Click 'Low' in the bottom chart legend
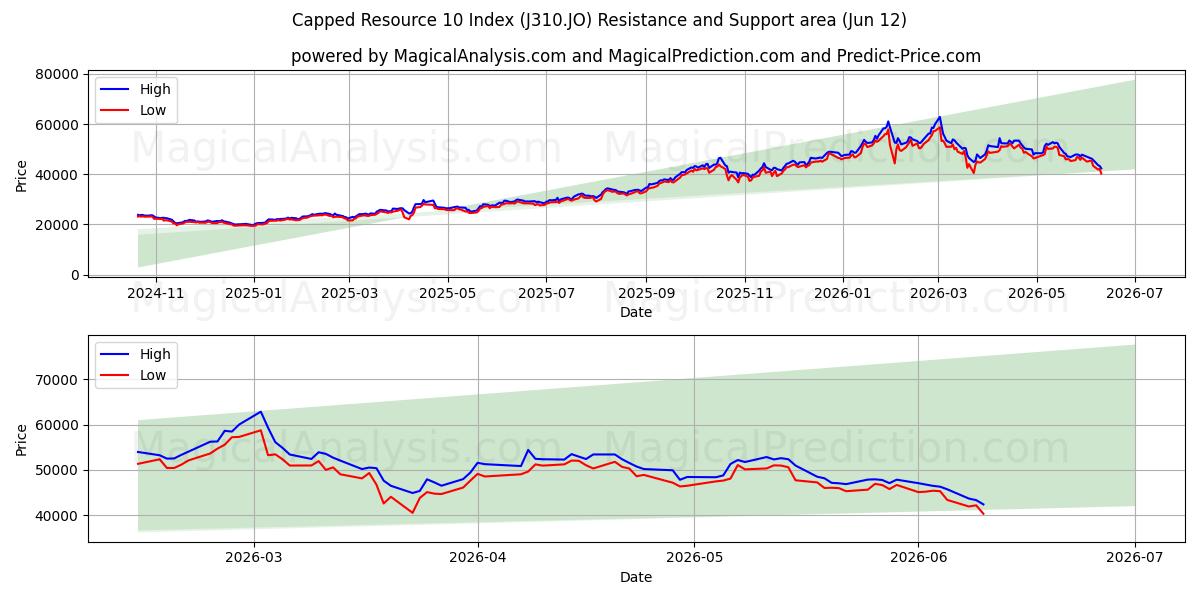The height and width of the screenshot is (600, 1200). [x=153, y=375]
